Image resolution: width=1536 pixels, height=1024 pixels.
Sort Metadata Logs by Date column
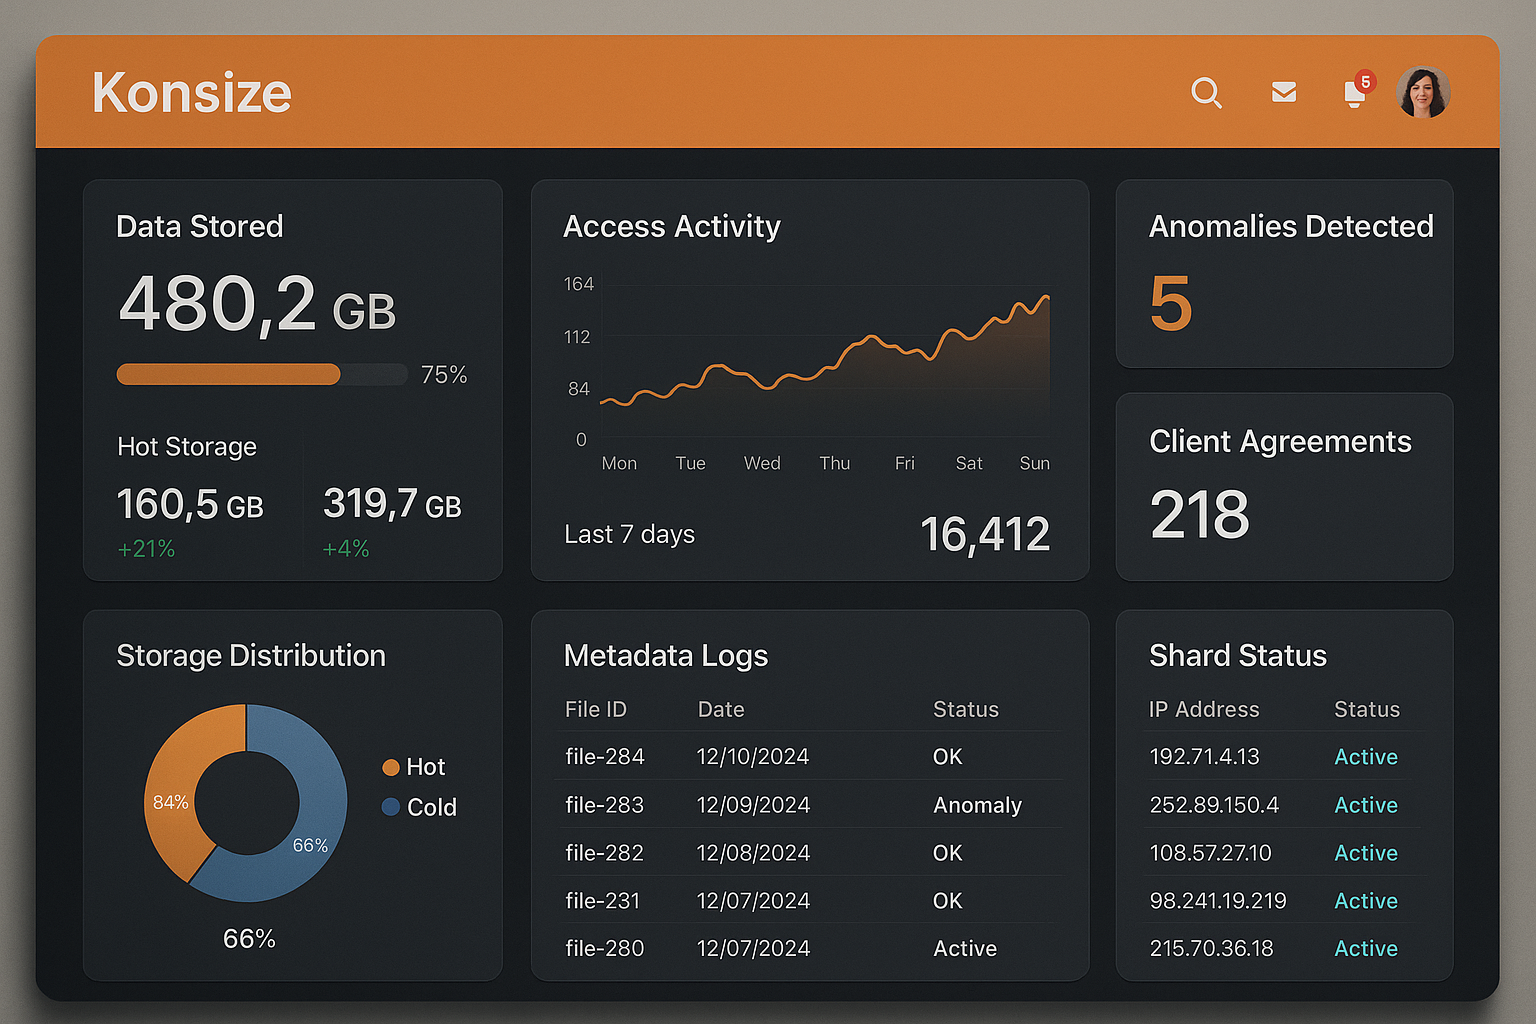tap(721, 709)
